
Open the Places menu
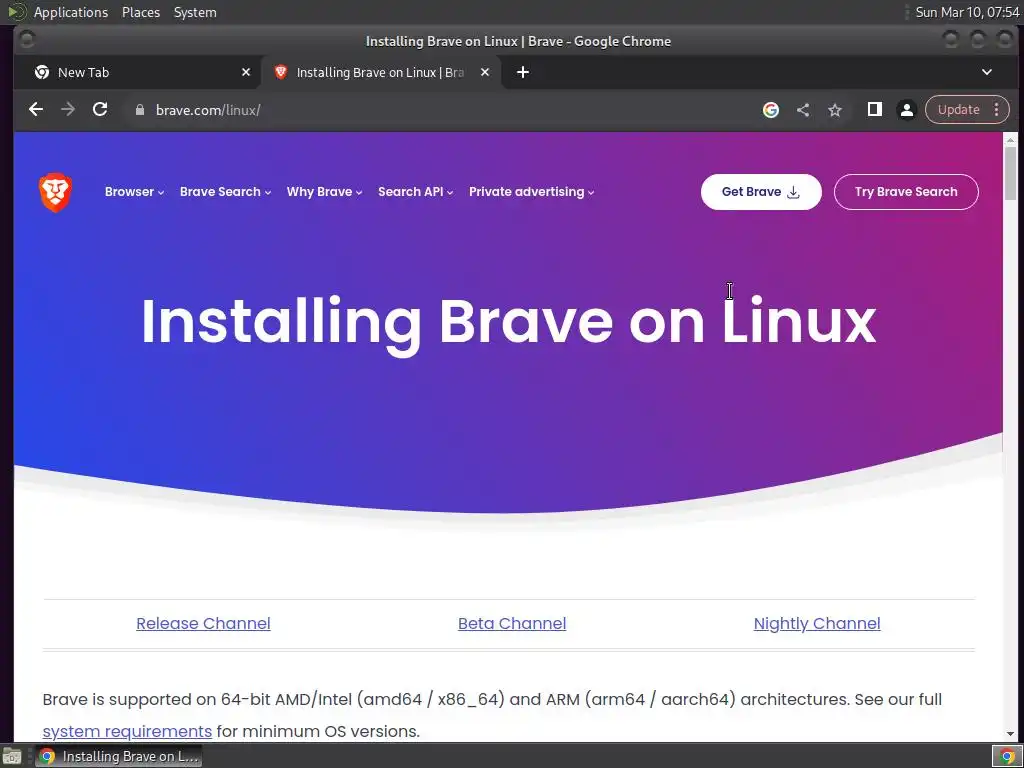point(141,12)
